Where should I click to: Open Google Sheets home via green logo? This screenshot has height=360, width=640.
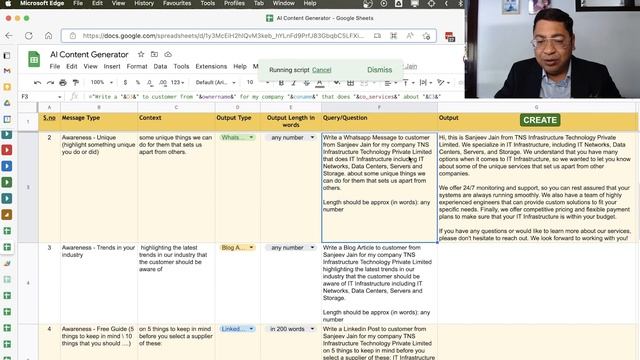click(34, 59)
